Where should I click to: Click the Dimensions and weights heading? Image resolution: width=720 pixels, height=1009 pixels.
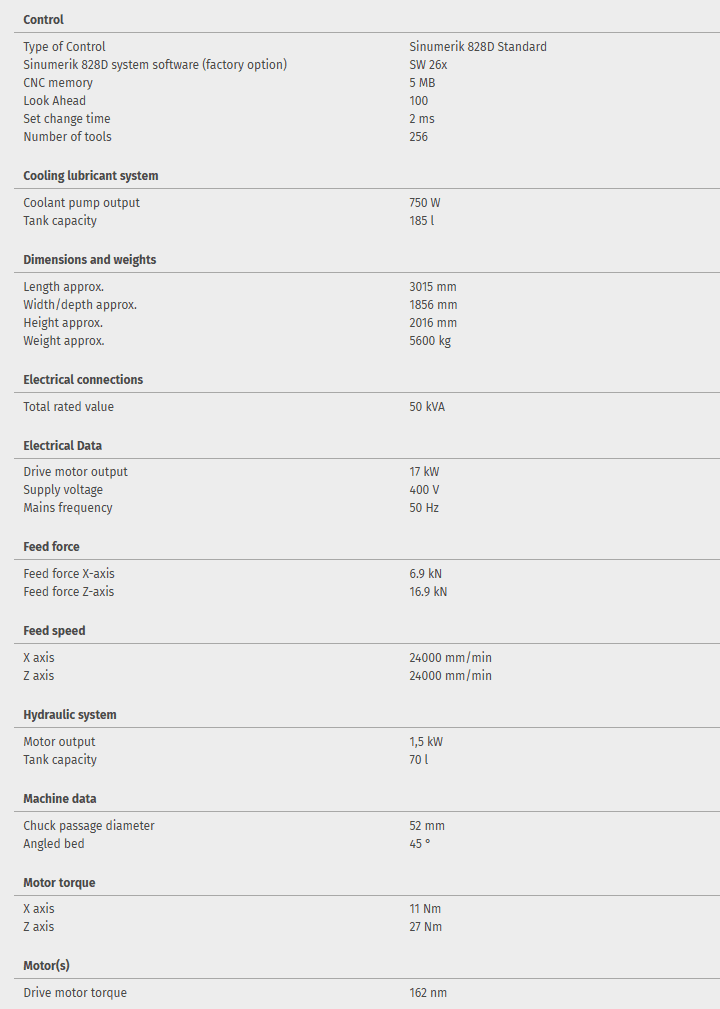(90, 260)
